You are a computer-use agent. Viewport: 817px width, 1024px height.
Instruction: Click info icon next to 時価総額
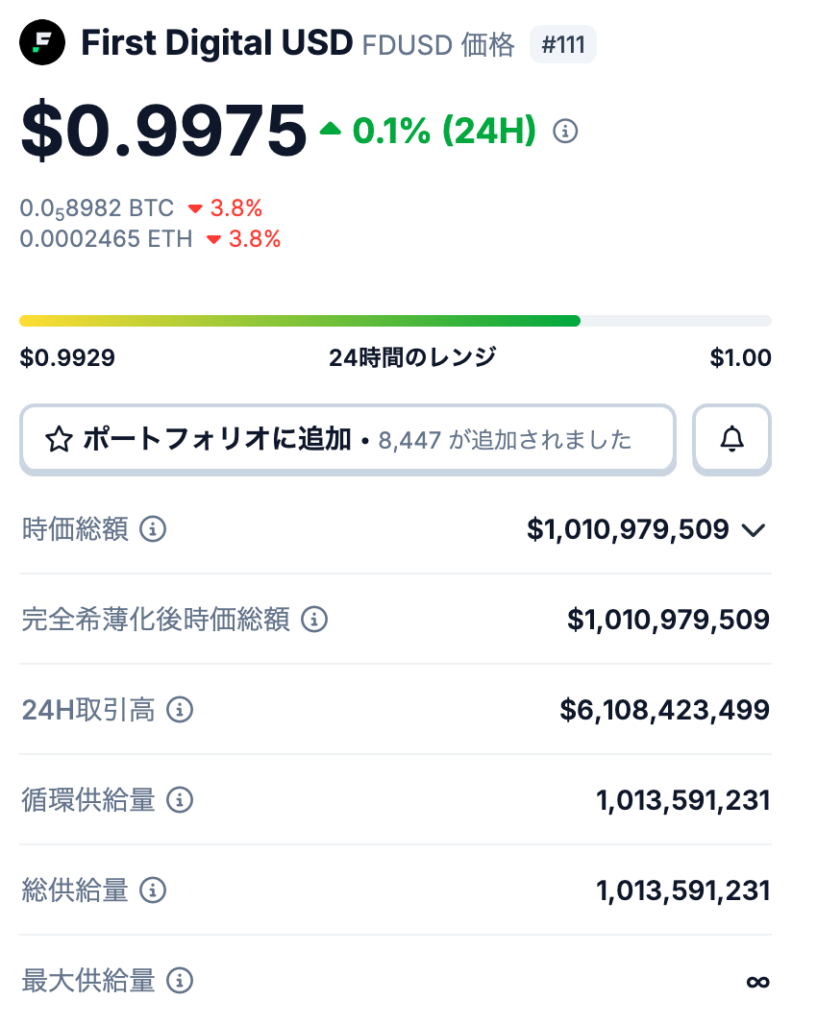pos(152,530)
